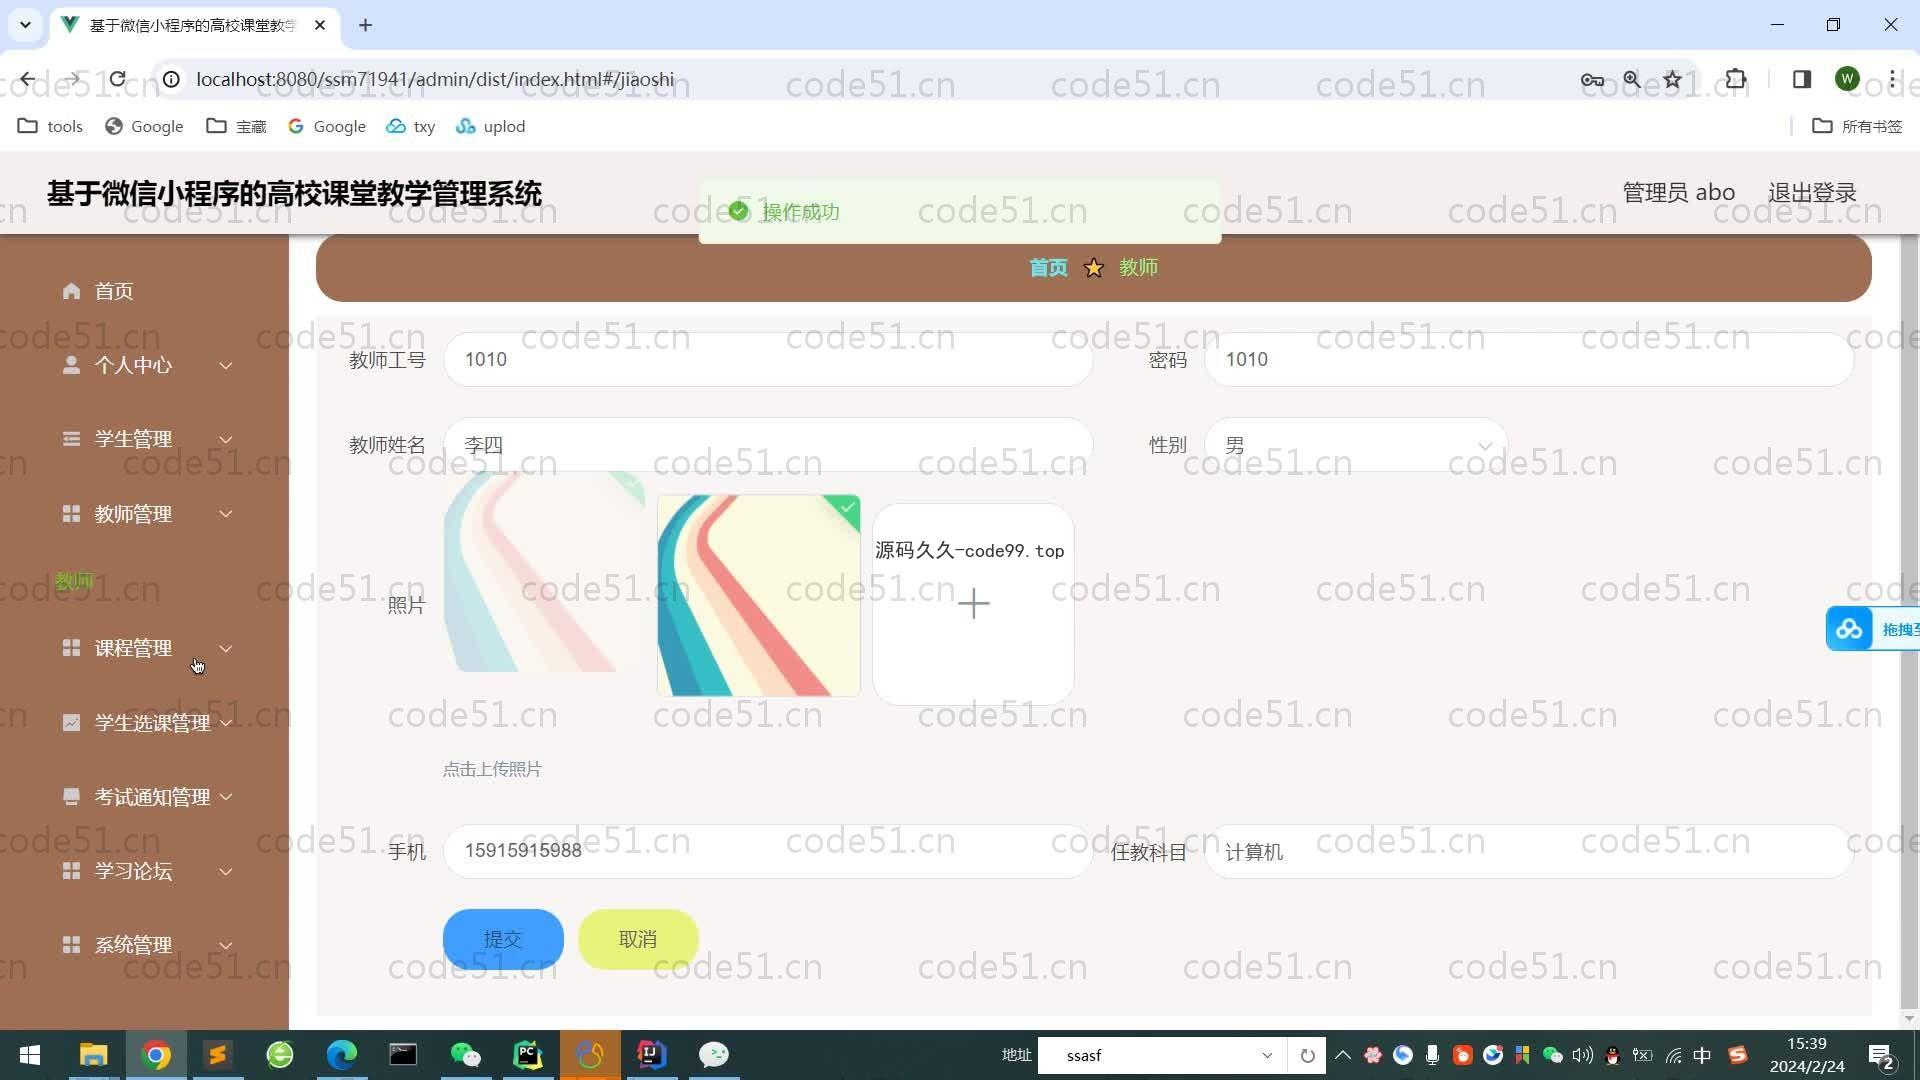This screenshot has width=1920, height=1080.
Task: Click the 手机 phone input field
Action: tap(768, 851)
